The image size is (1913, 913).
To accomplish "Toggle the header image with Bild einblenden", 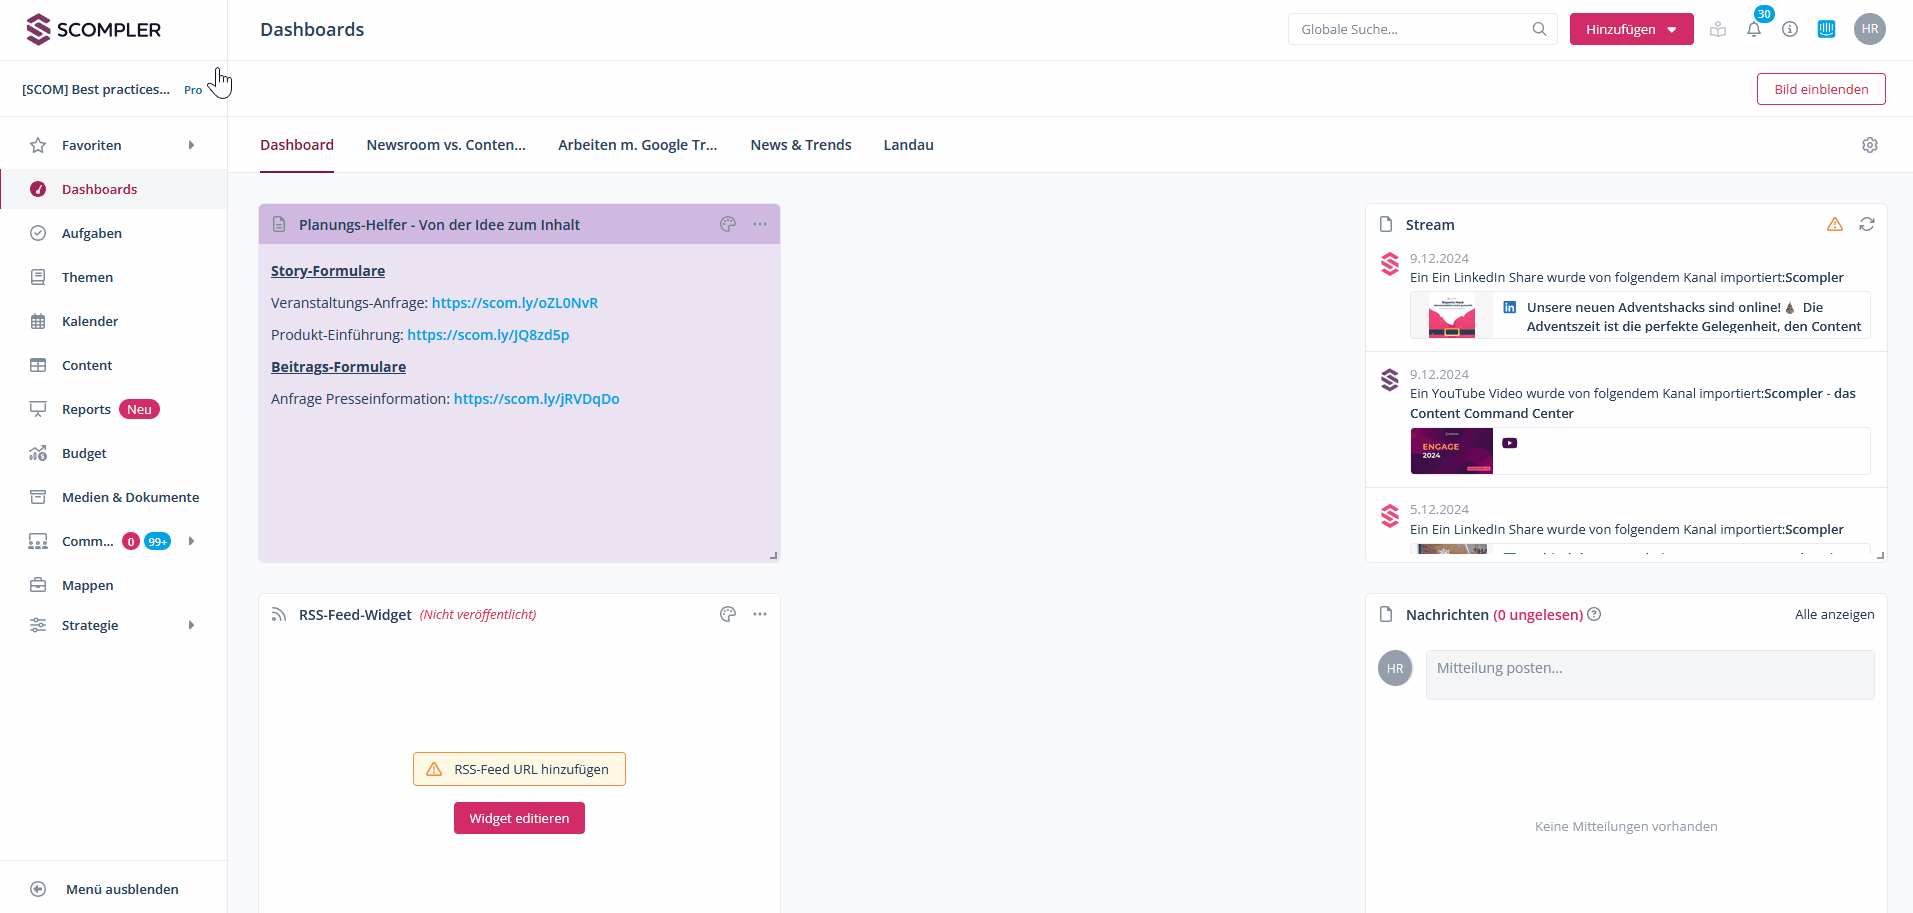I will coord(1820,89).
